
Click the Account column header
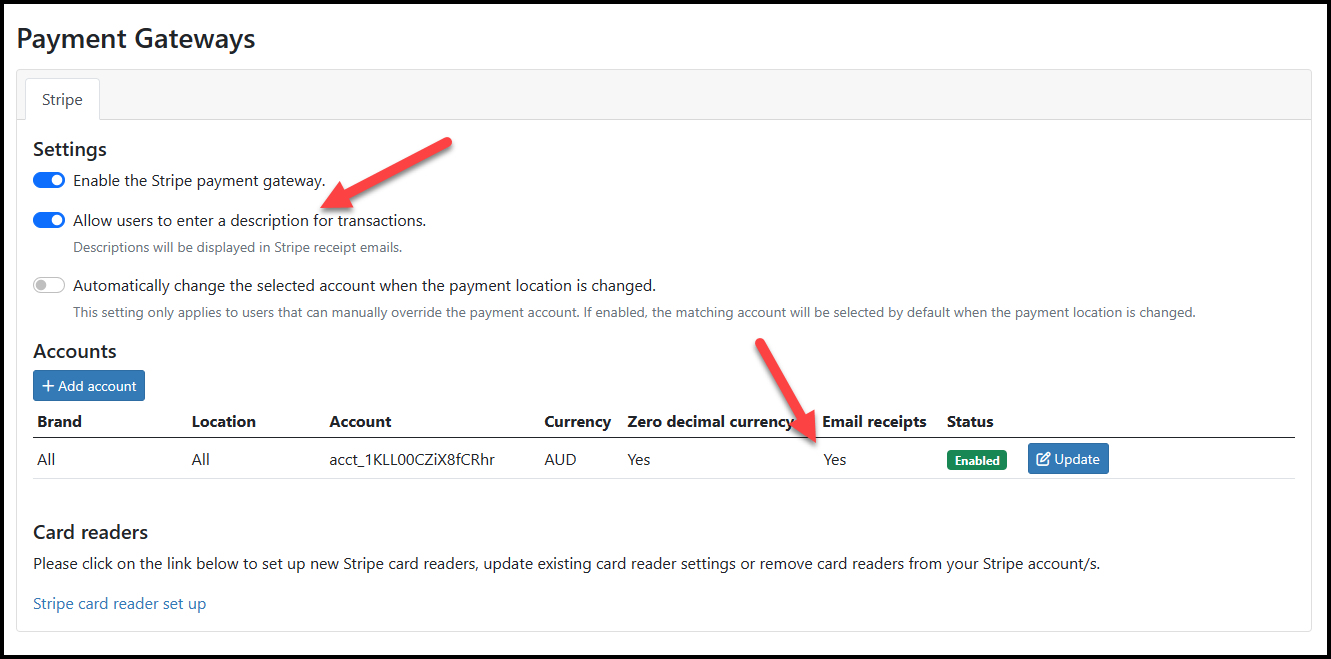(360, 422)
